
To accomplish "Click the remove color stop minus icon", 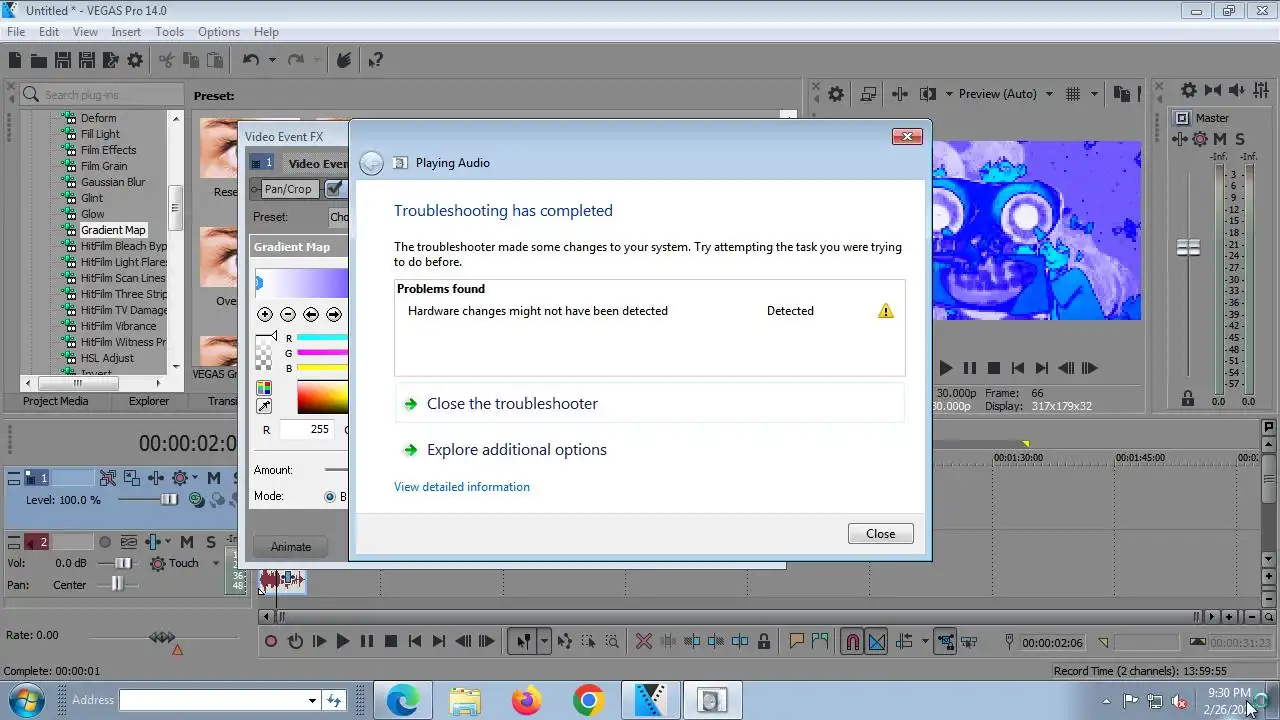I will (288, 314).
